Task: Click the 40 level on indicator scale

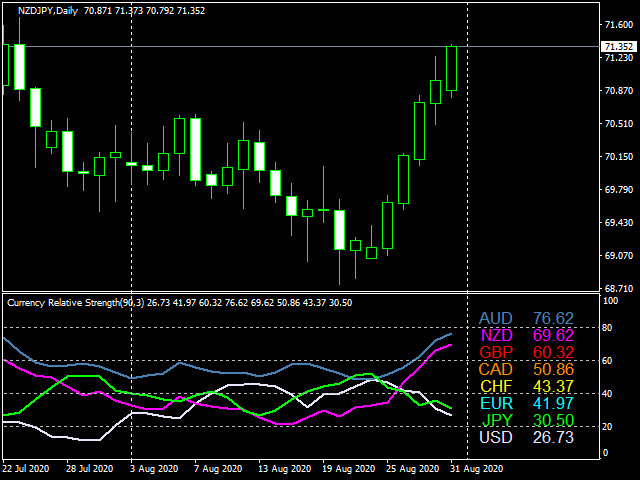Action: click(607, 394)
